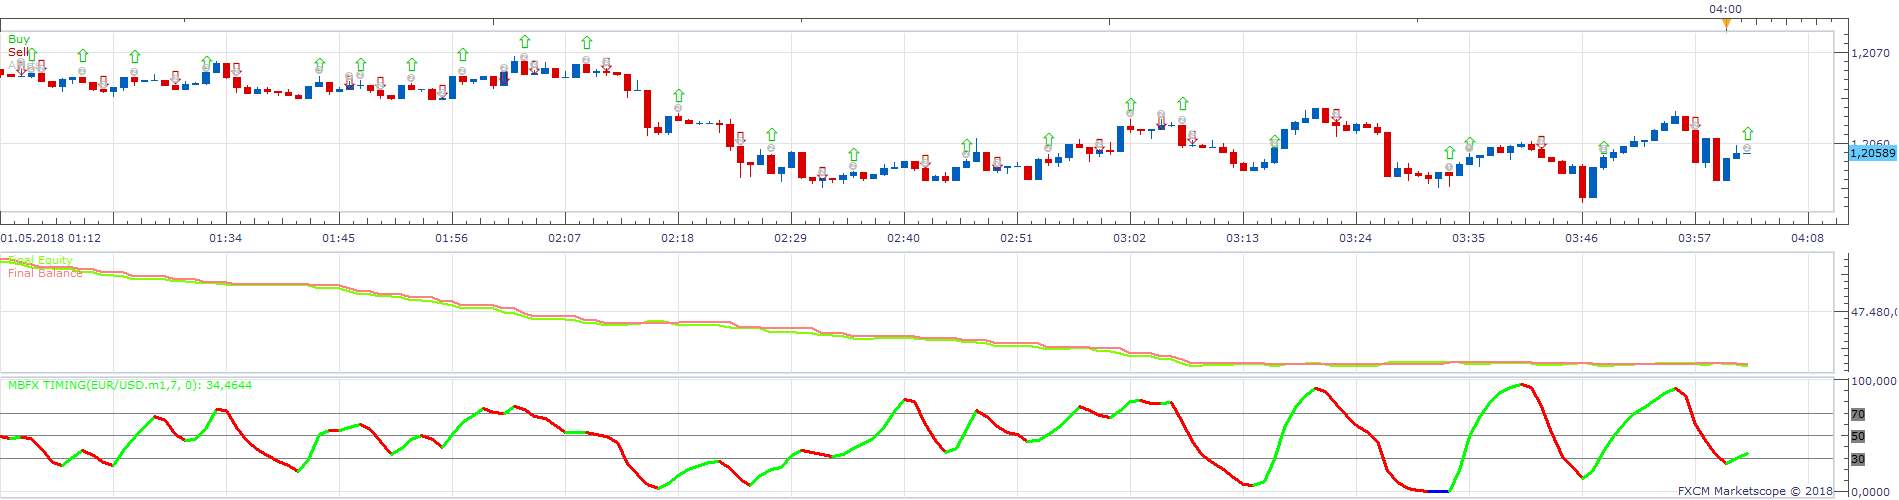
Task: Click the 1,2070 price axis label
Action: click(1870, 53)
